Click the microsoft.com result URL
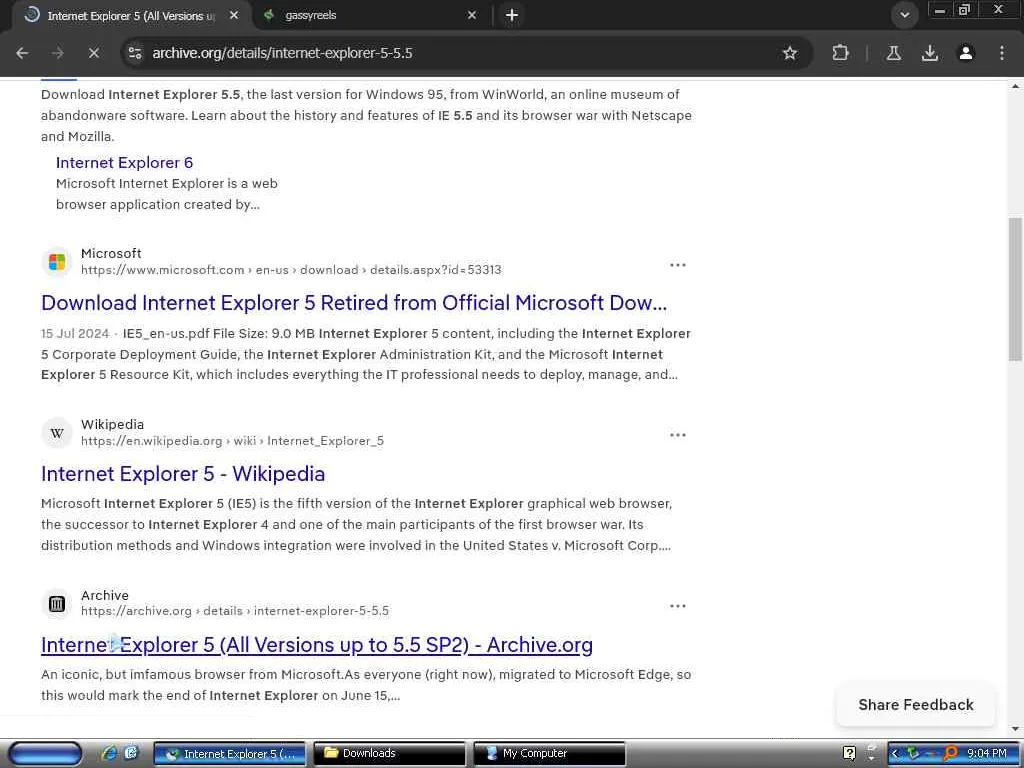The image size is (1024, 768). pos(291,270)
